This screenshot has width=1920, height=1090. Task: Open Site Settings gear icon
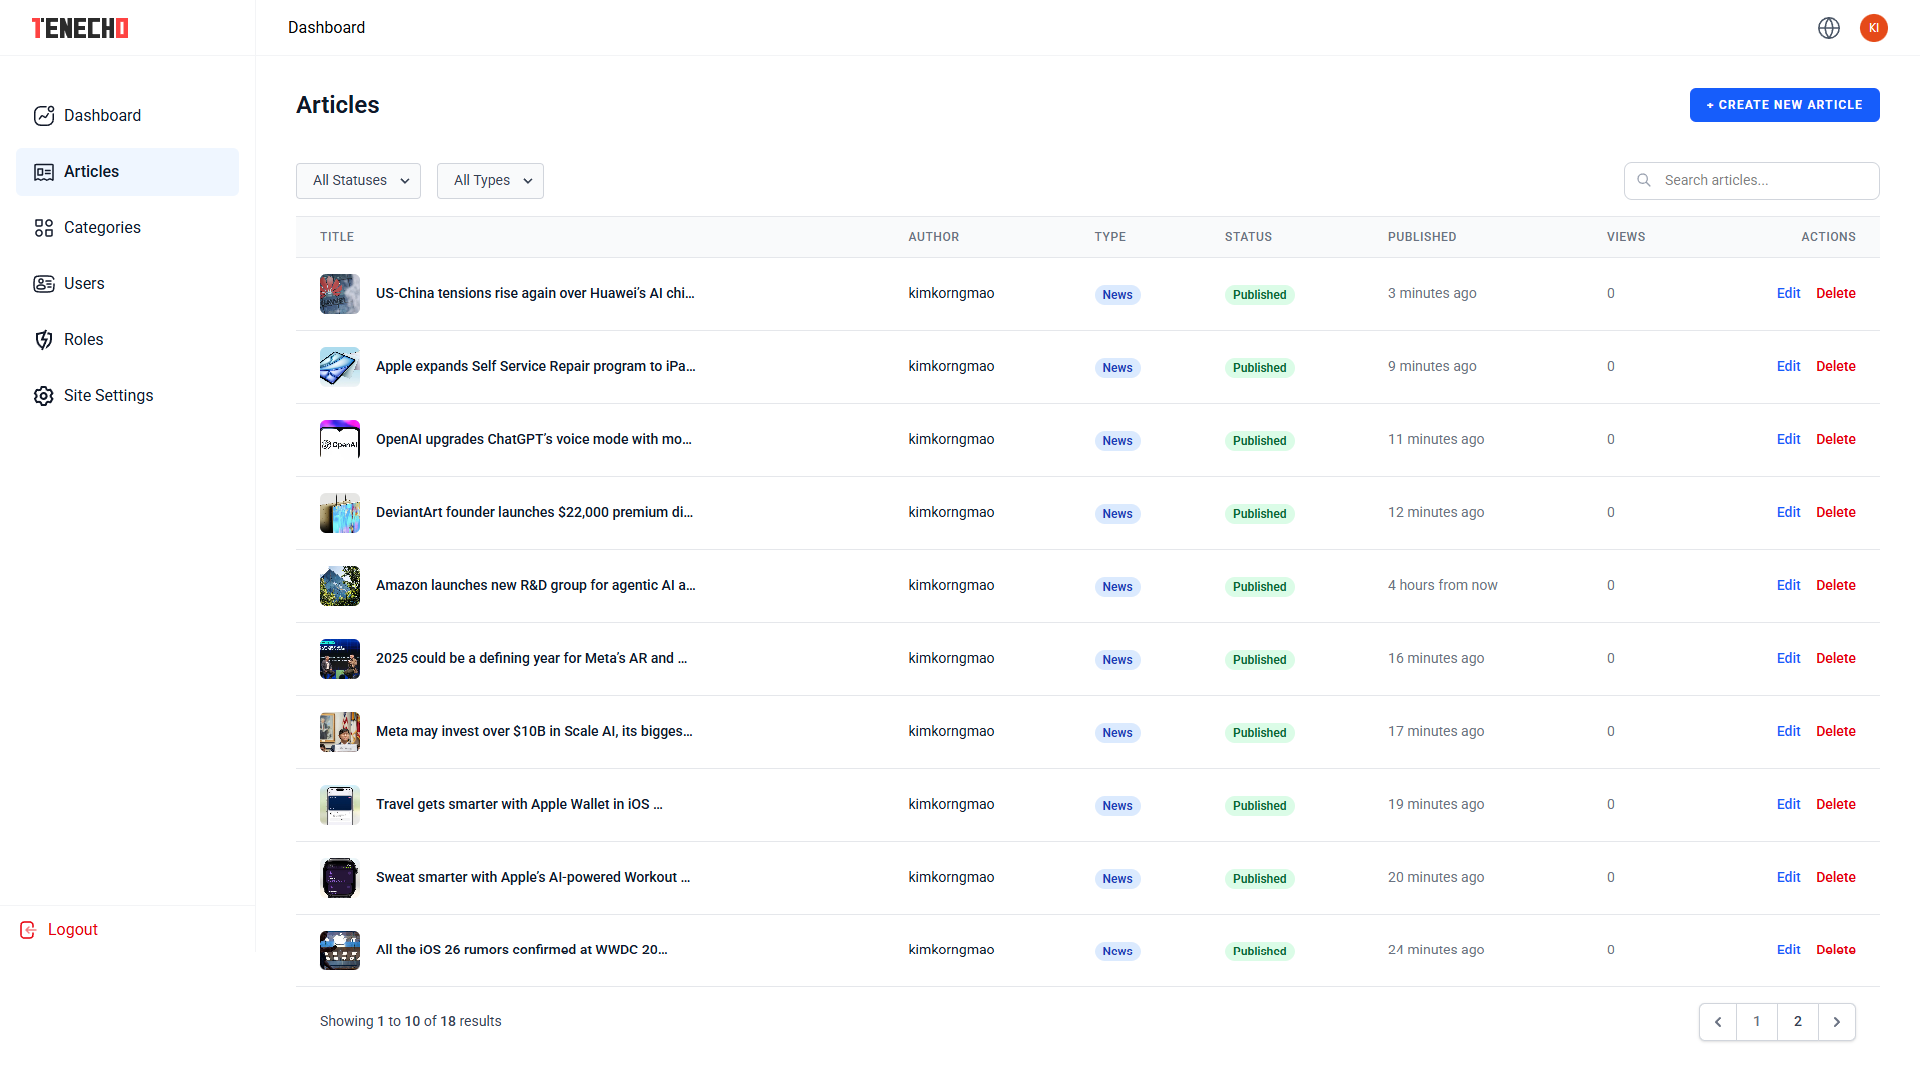coord(44,396)
